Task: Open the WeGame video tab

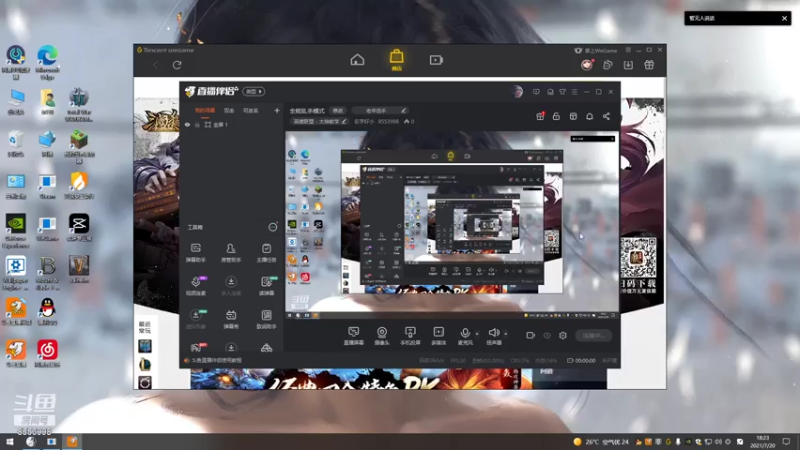Action: pyautogui.click(x=436, y=60)
